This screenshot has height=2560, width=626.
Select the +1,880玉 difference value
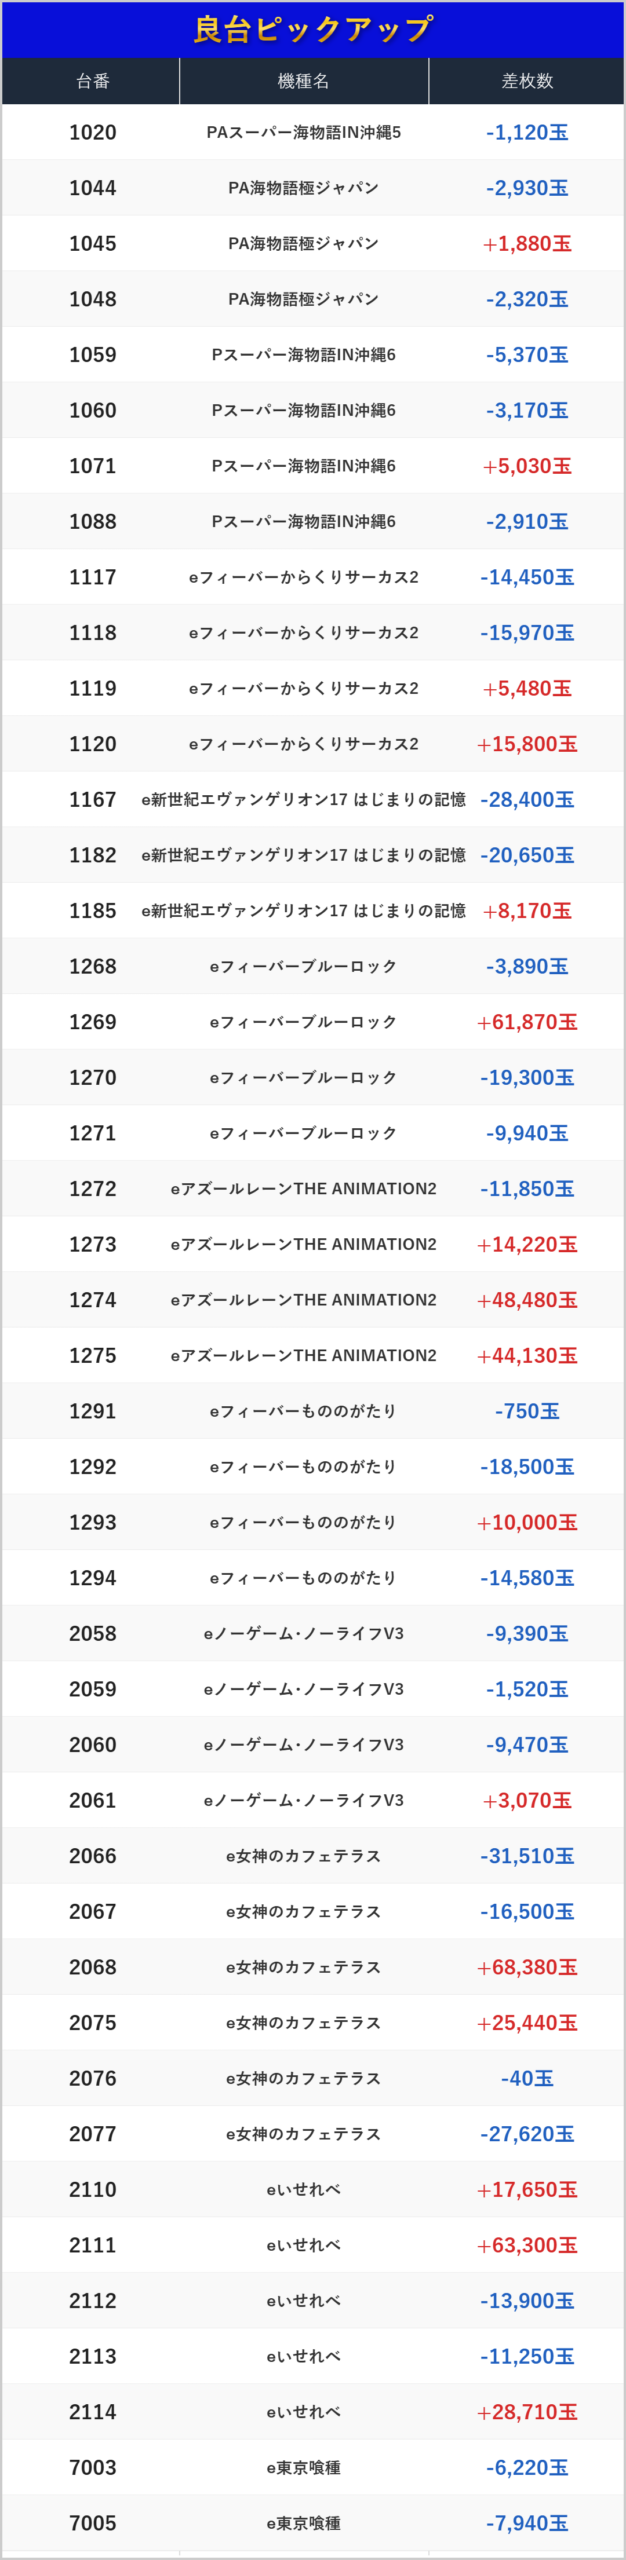pyautogui.click(x=527, y=244)
